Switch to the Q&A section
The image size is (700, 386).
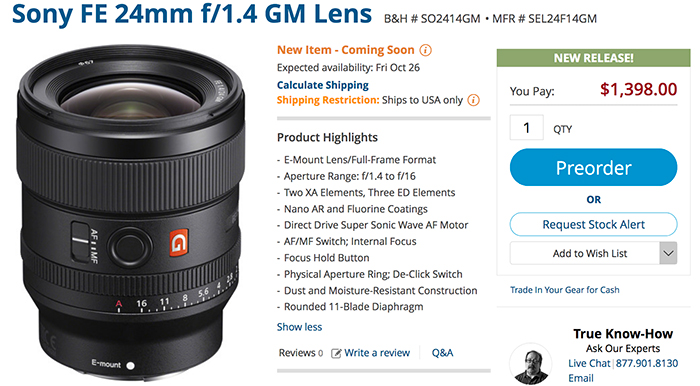pyautogui.click(x=442, y=353)
